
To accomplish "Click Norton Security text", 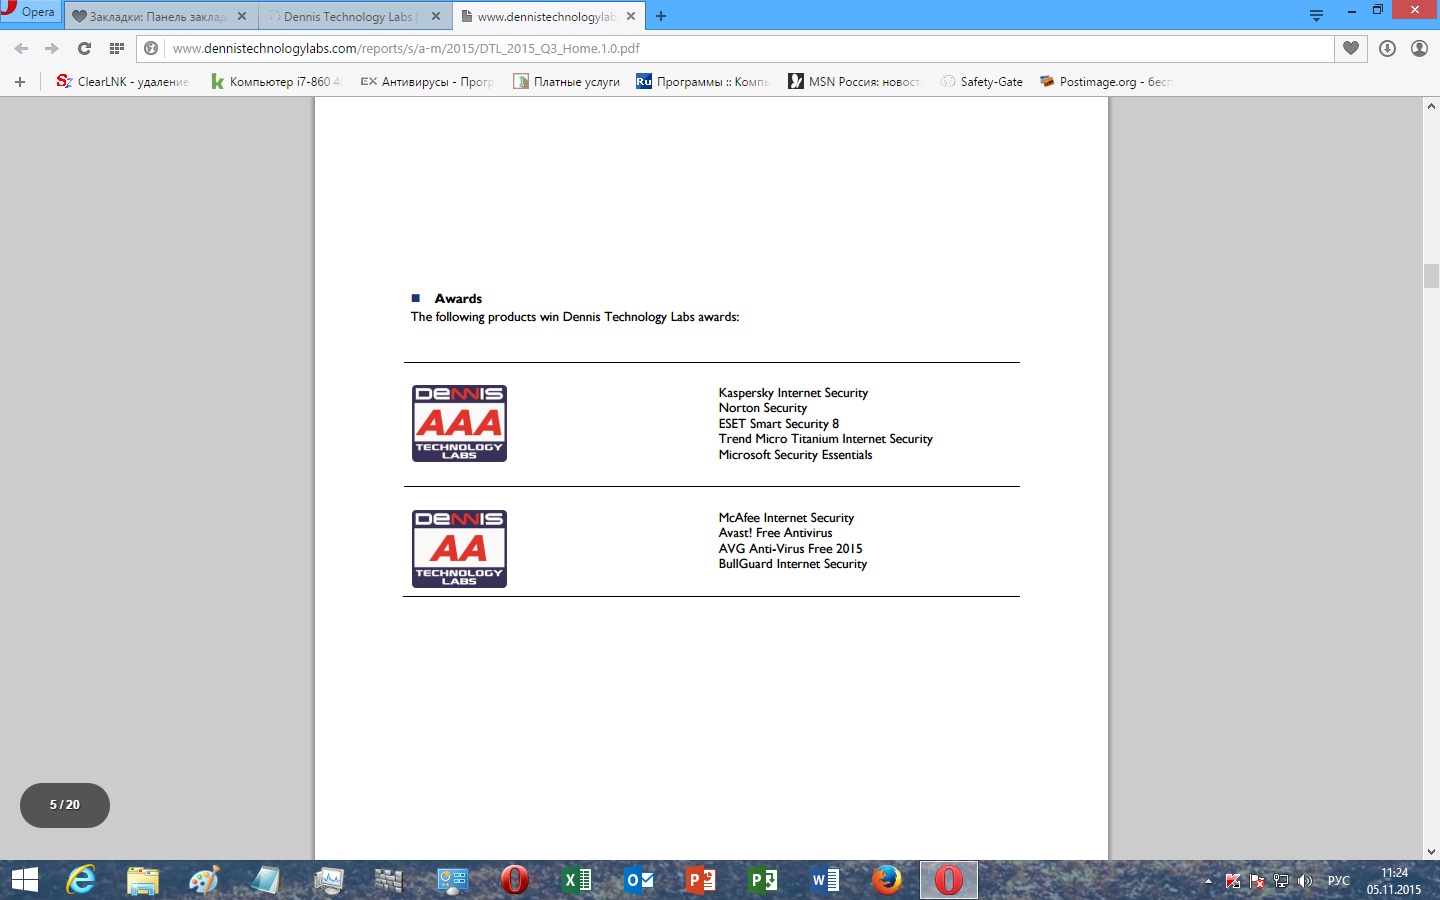I will coord(763,408).
